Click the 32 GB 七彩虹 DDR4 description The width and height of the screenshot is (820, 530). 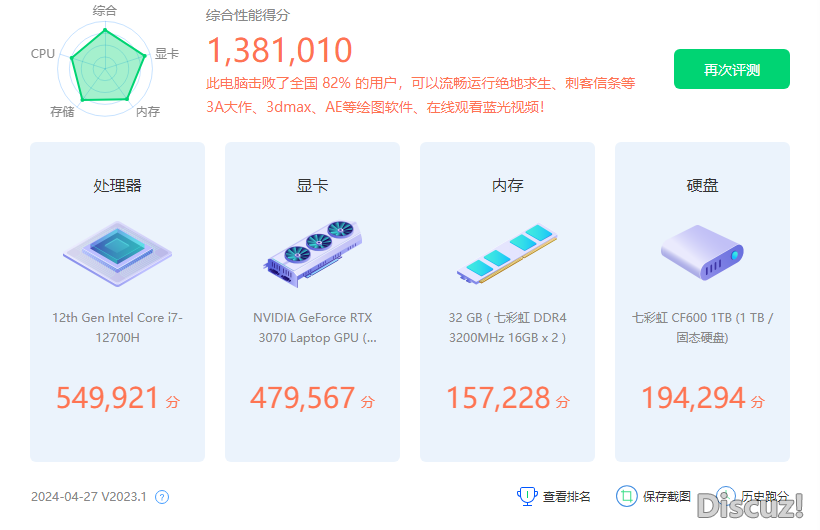click(507, 328)
